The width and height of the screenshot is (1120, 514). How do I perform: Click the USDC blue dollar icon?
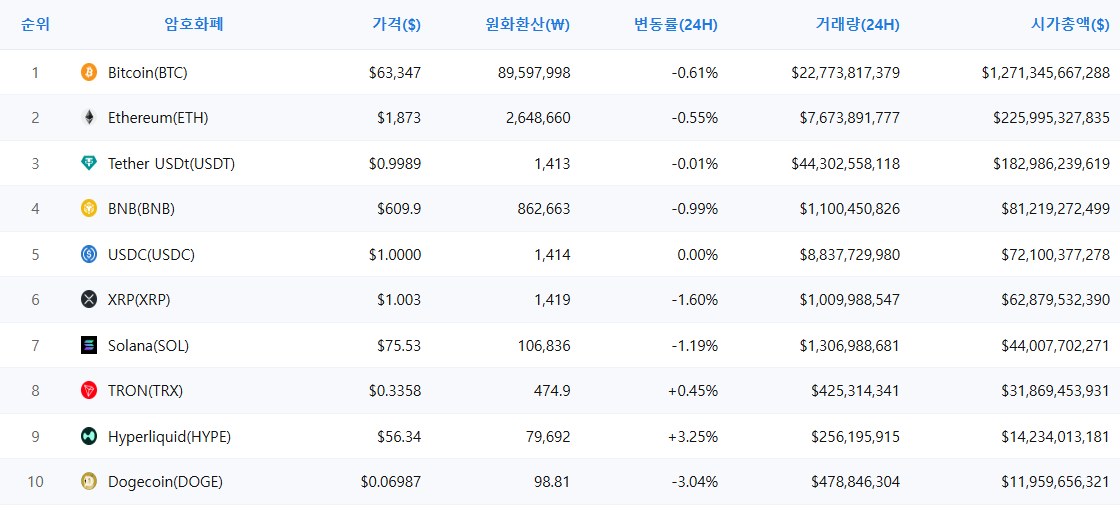point(89,254)
